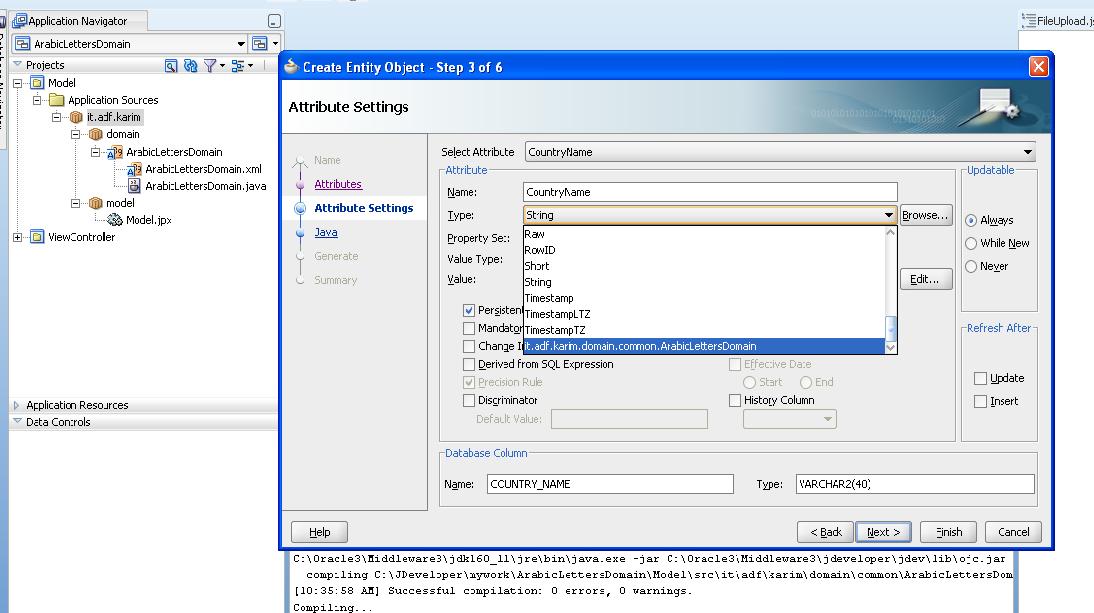The image size is (1094, 613).
Task: Go to the Attributes wizard step
Action: coord(338,184)
